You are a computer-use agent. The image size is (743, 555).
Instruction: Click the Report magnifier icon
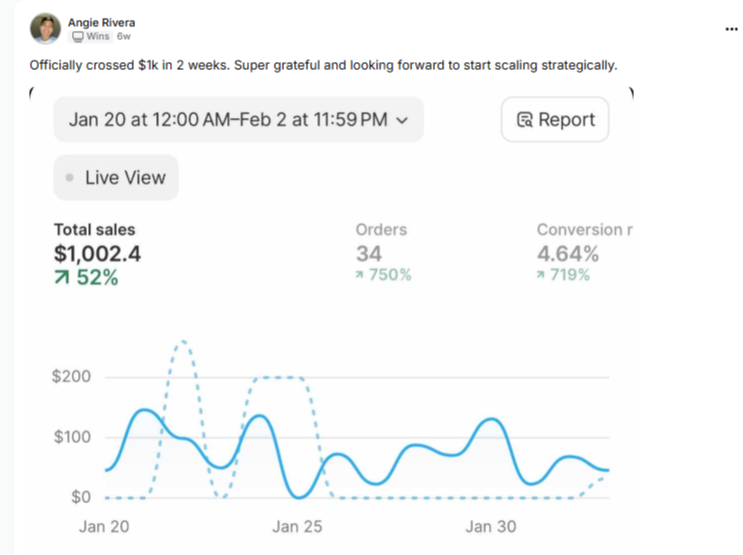coord(525,120)
